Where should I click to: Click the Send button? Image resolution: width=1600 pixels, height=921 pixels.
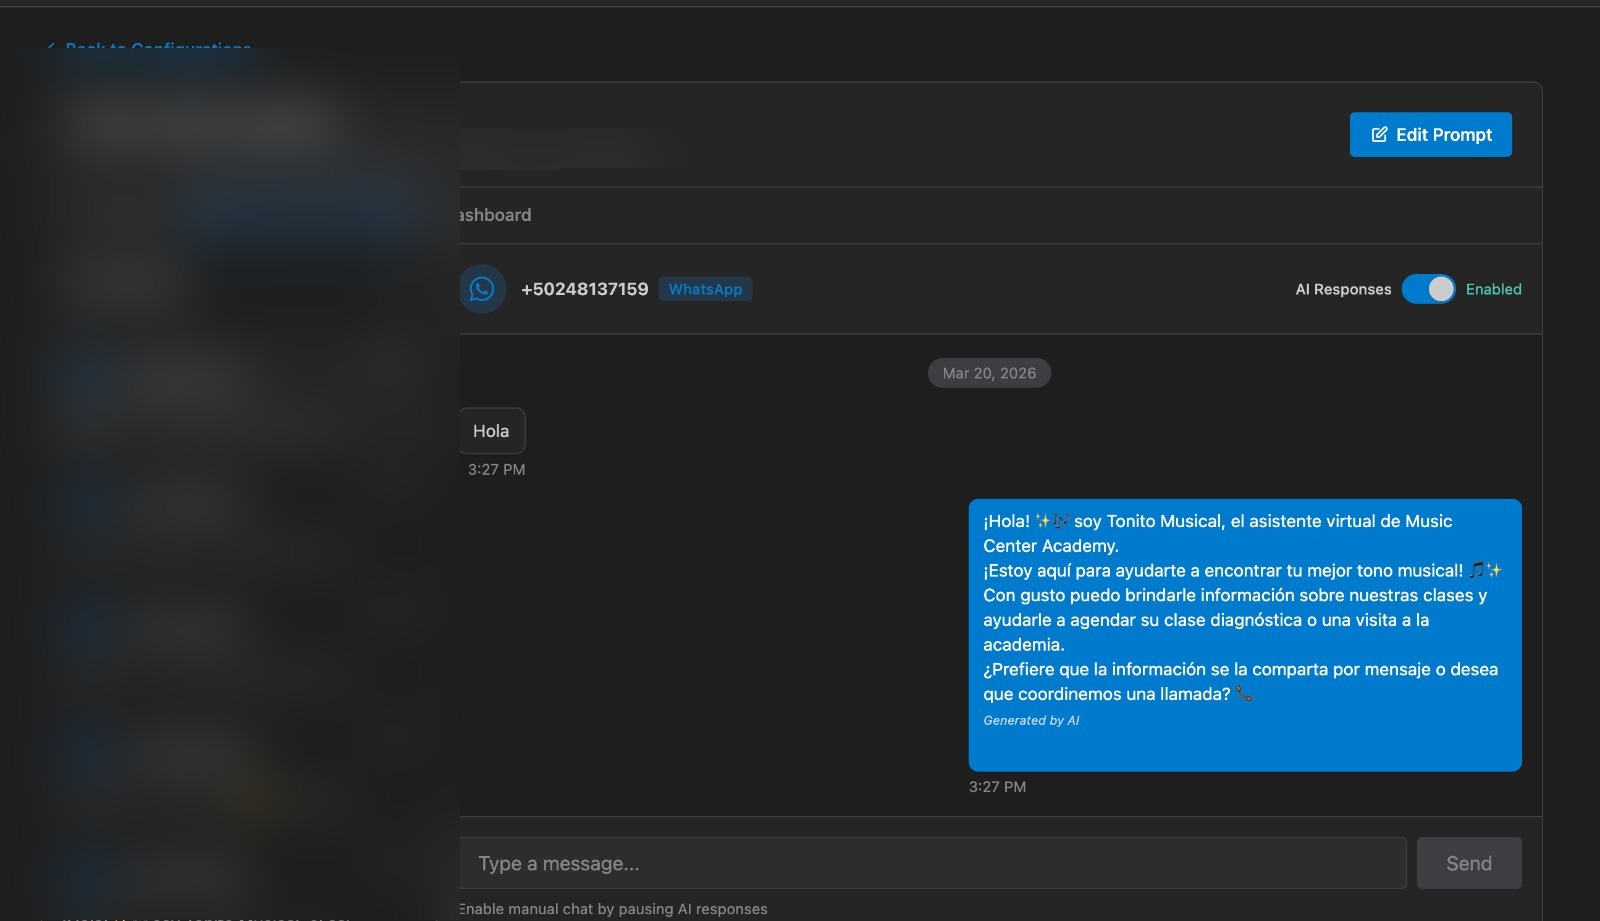pos(1468,862)
